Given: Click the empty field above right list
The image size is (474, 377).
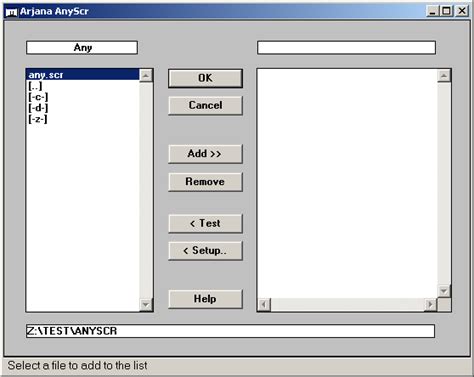Looking at the screenshot, I should click(x=346, y=47).
